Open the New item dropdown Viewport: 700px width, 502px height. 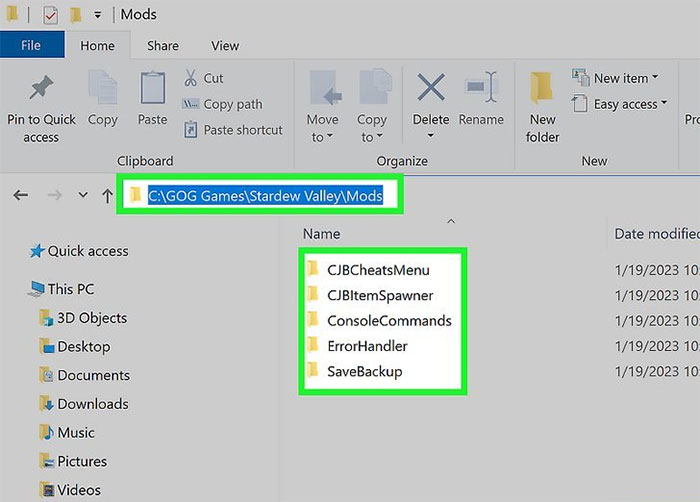click(615, 78)
